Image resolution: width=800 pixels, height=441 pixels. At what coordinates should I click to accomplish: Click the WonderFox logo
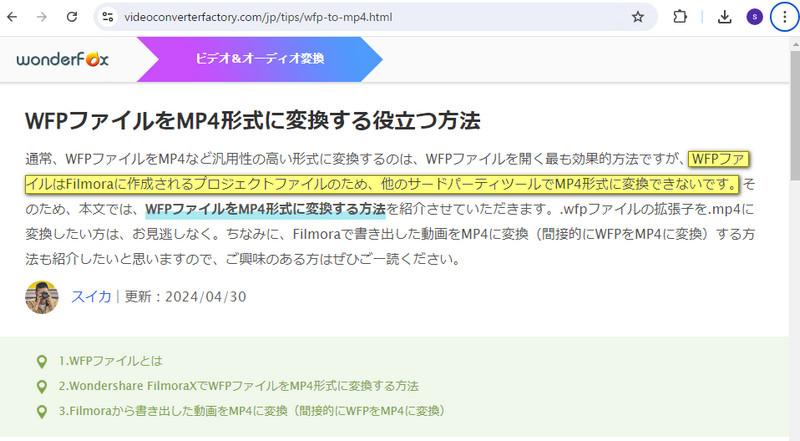tap(62, 59)
